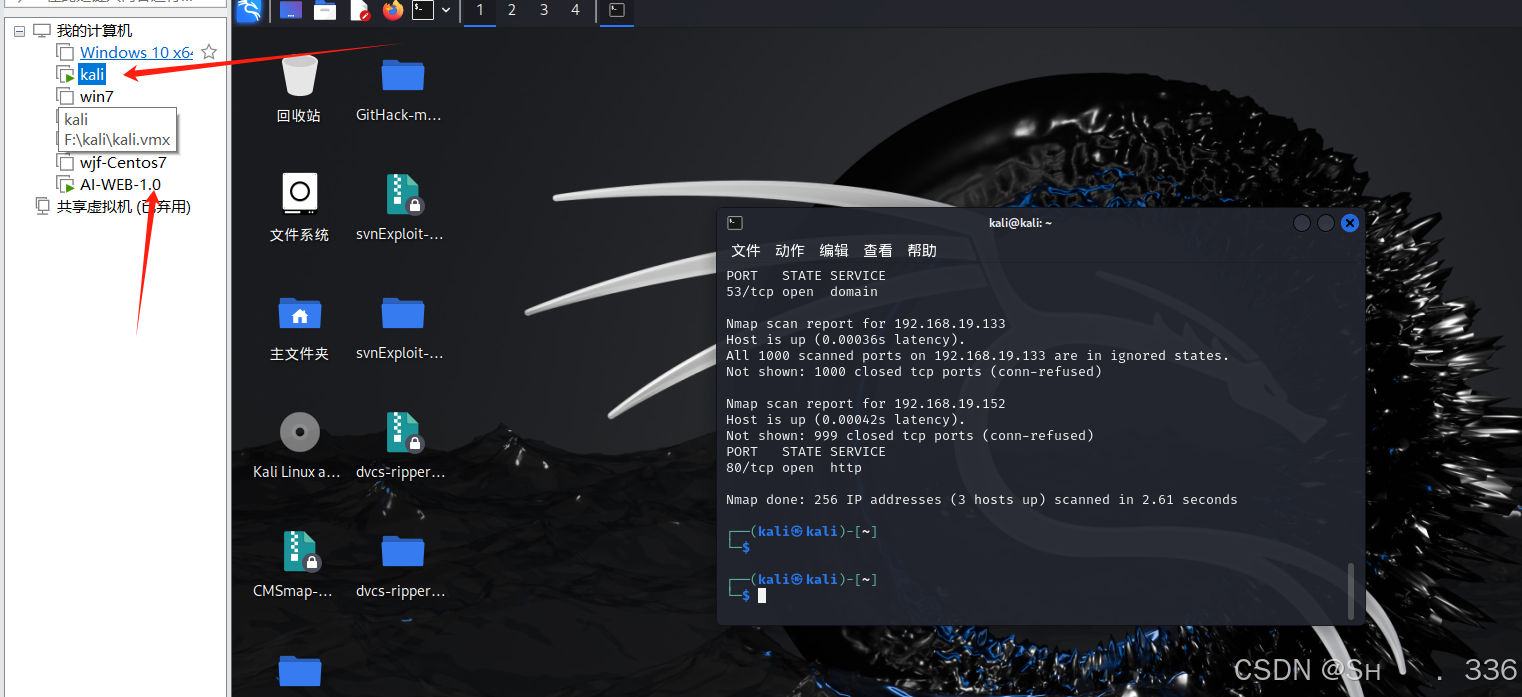Click the 'Nmap done: 256 IP addresses' line
Screen dimensions: 1522x697
[x=982, y=500]
